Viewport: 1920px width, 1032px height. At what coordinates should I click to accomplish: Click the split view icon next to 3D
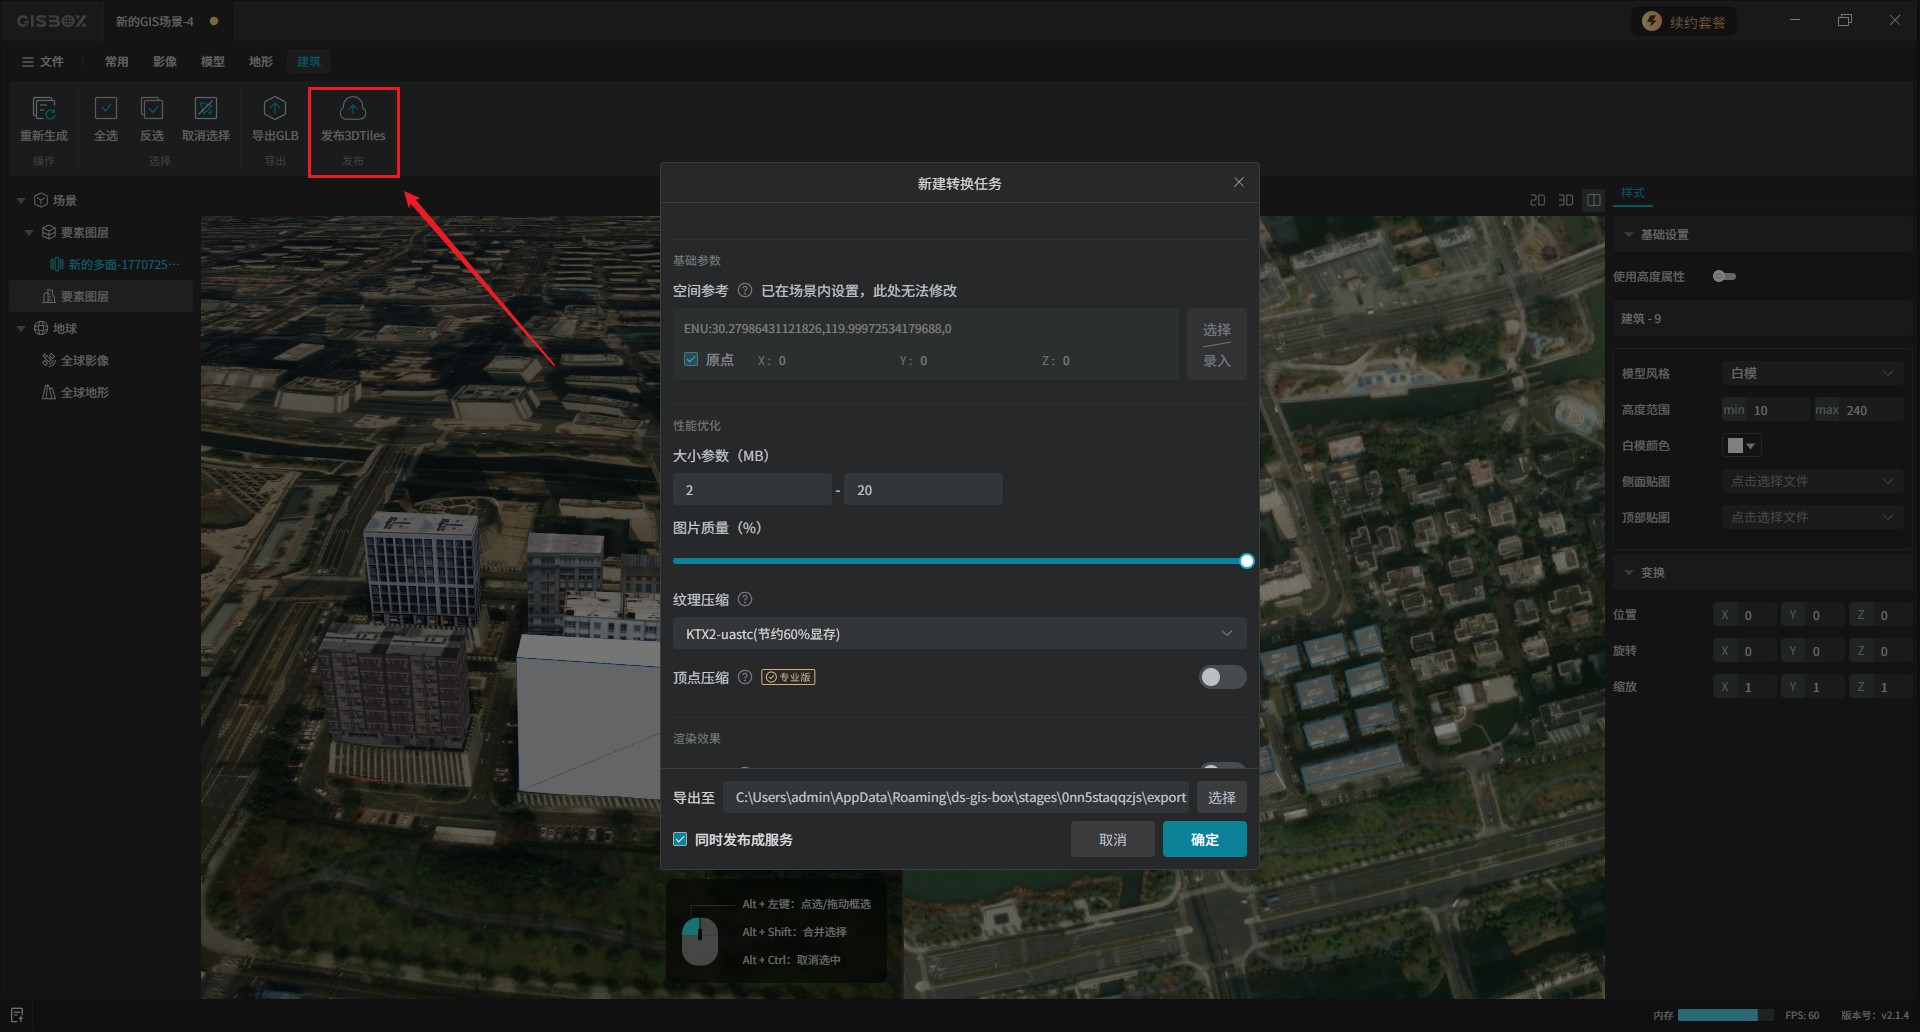pos(1594,200)
